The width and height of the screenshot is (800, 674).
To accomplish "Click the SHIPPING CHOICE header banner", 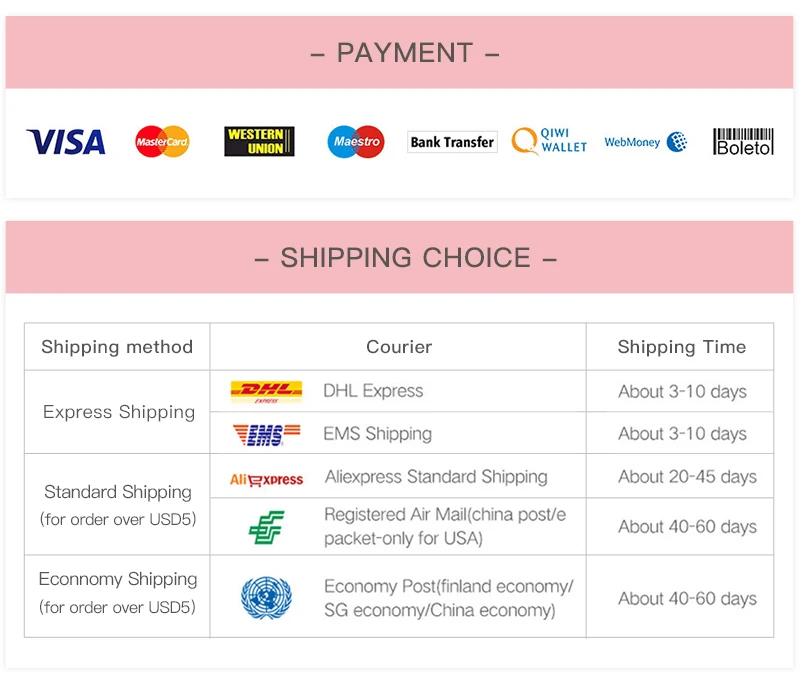I will (399, 257).
